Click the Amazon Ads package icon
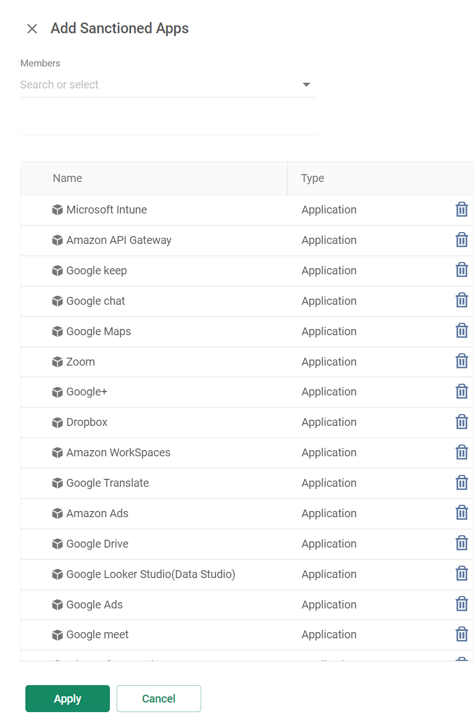474x720 pixels. click(57, 513)
